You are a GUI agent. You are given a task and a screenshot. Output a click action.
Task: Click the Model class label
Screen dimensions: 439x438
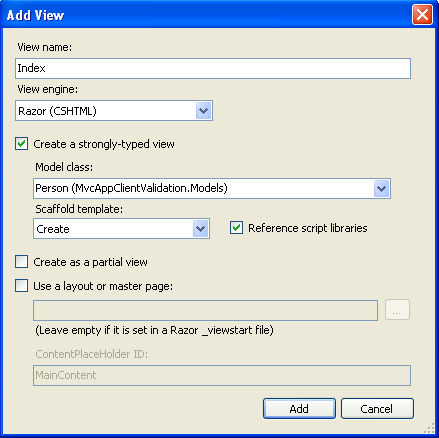point(64,167)
